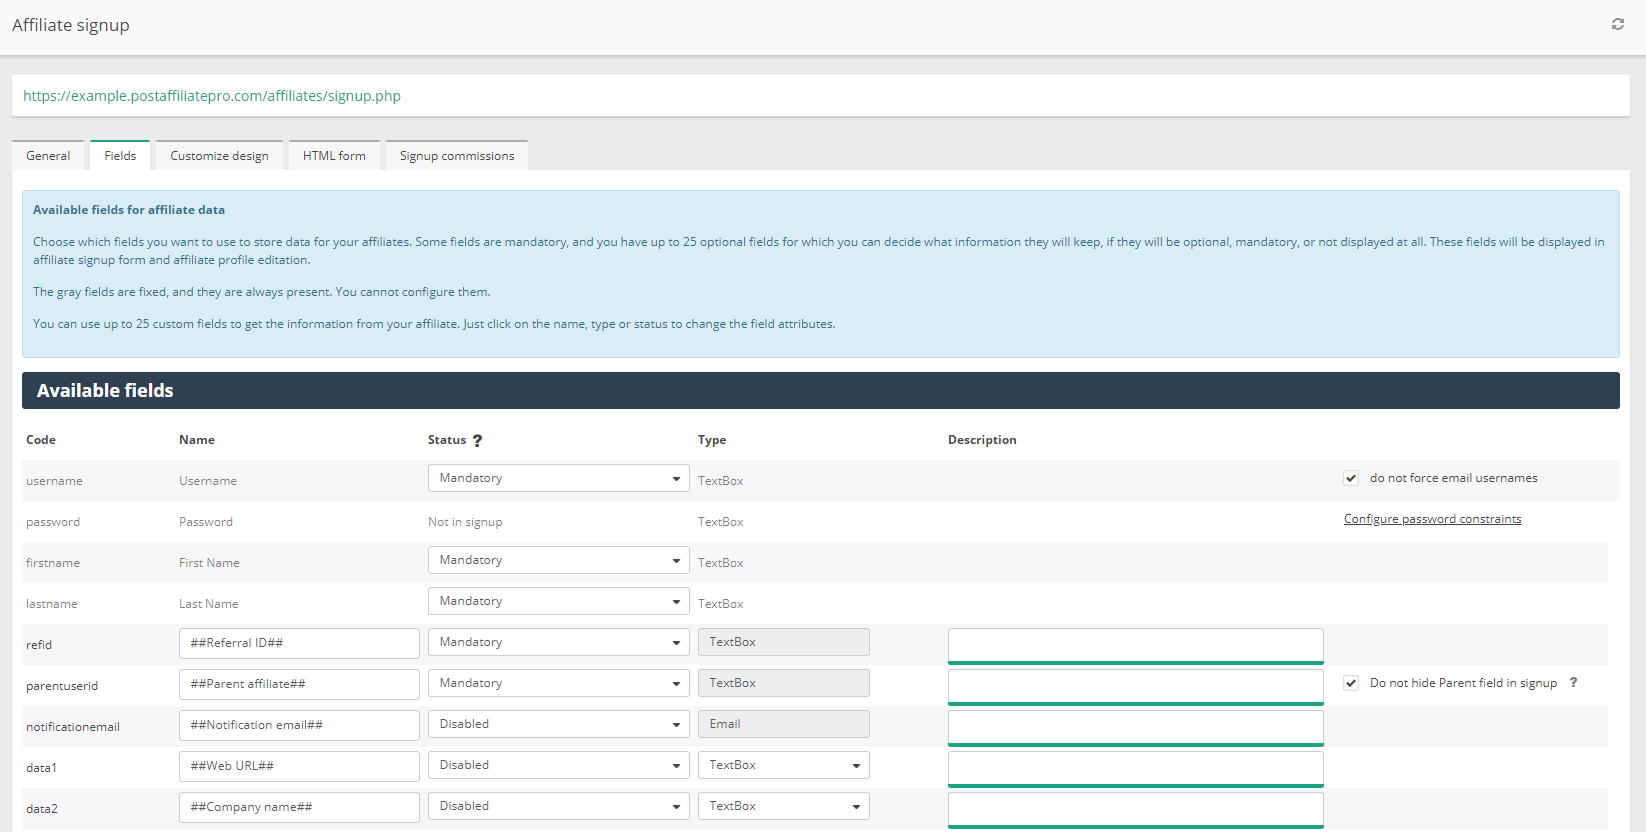Click the ##Referral ID## name field
The width and height of the screenshot is (1646, 832).
(x=299, y=643)
